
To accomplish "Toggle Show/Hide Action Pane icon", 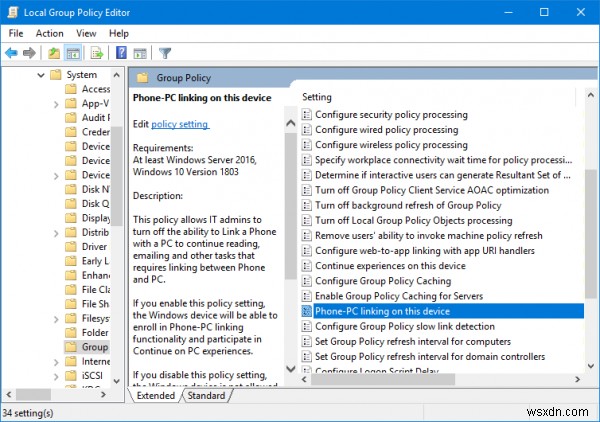I will (x=140, y=53).
